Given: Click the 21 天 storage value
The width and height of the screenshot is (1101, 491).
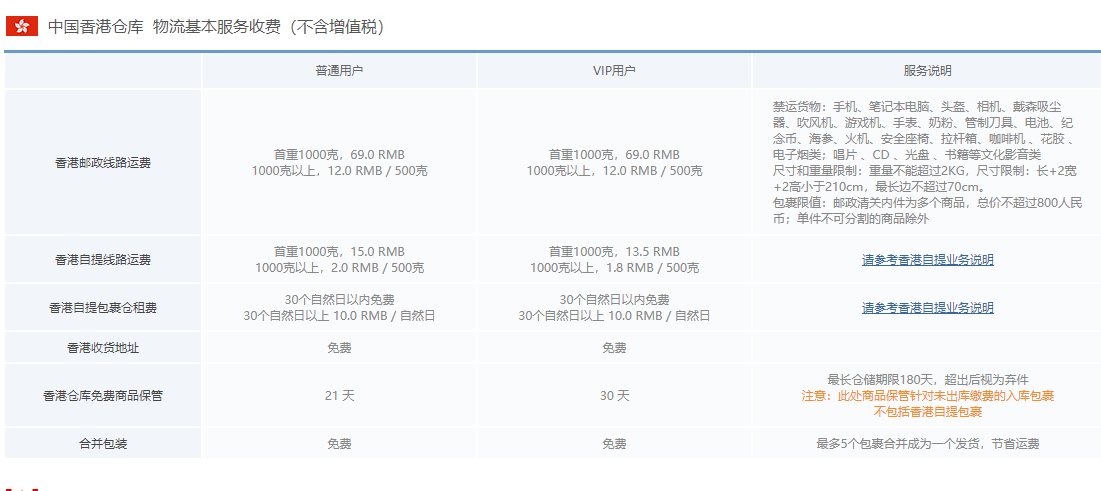Looking at the screenshot, I should click(x=339, y=396).
